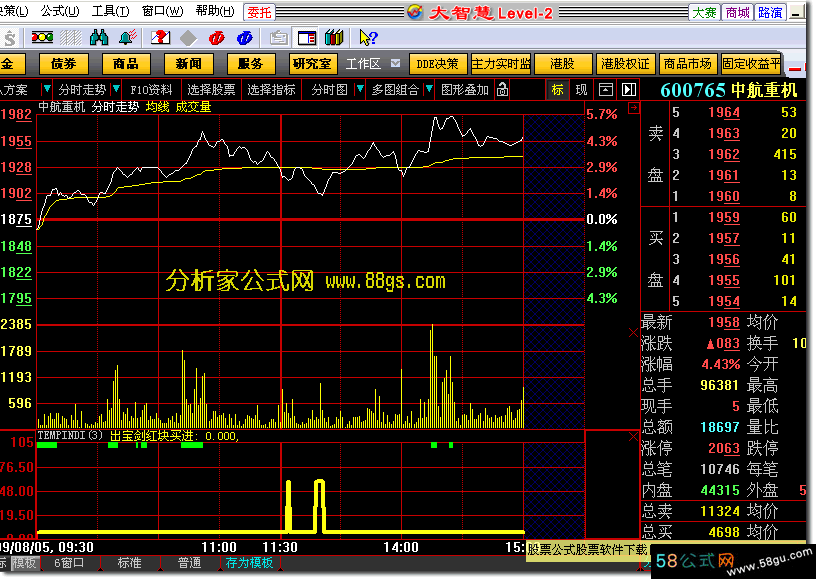Image resolution: width=816 pixels, height=579 pixels.
Task: Select the 港股权证 warrants tab
Action: click(625, 64)
